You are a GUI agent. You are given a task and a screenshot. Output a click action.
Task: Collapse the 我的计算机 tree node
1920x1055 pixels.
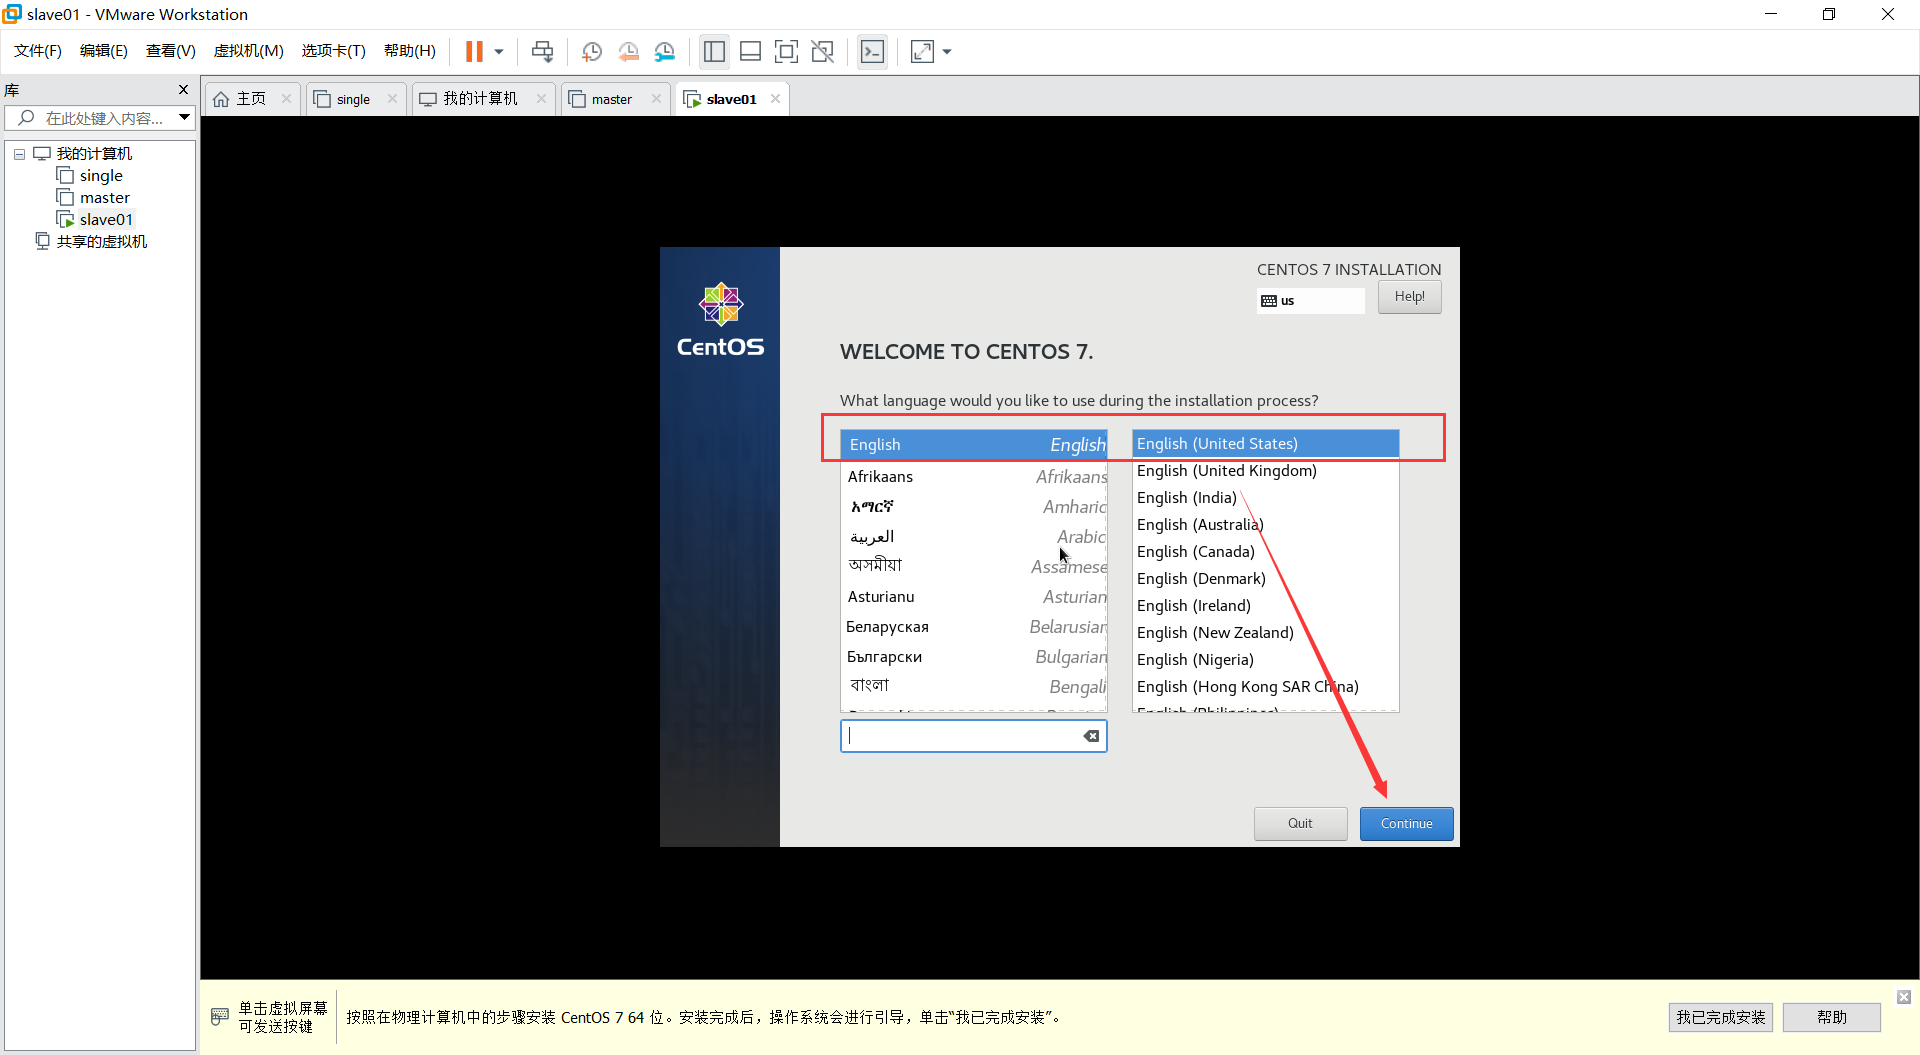point(18,153)
